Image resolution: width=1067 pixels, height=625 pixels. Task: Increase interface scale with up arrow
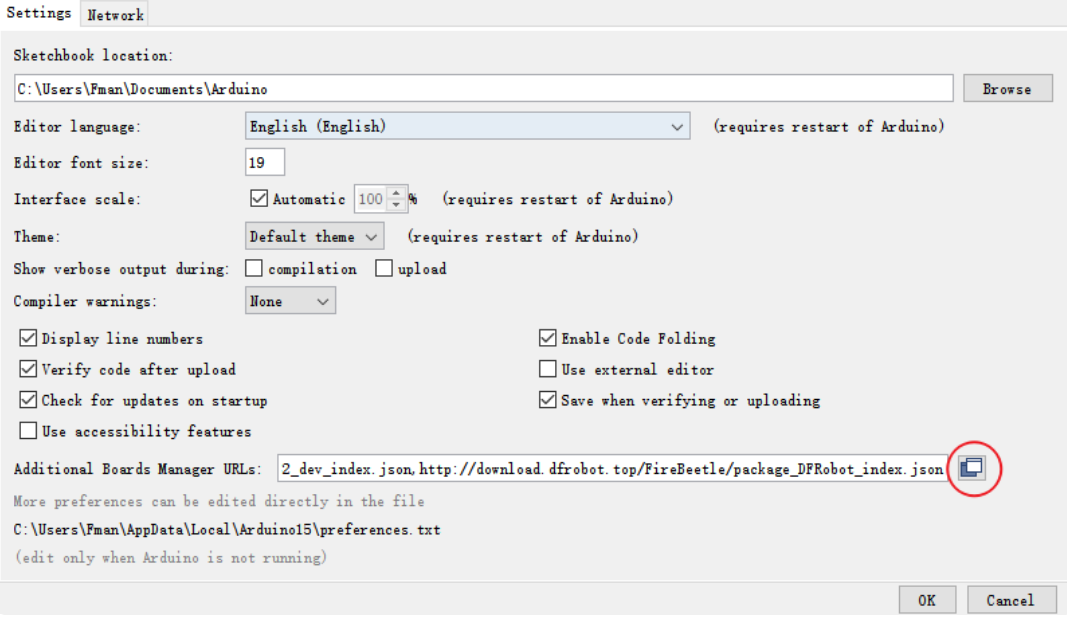396,193
